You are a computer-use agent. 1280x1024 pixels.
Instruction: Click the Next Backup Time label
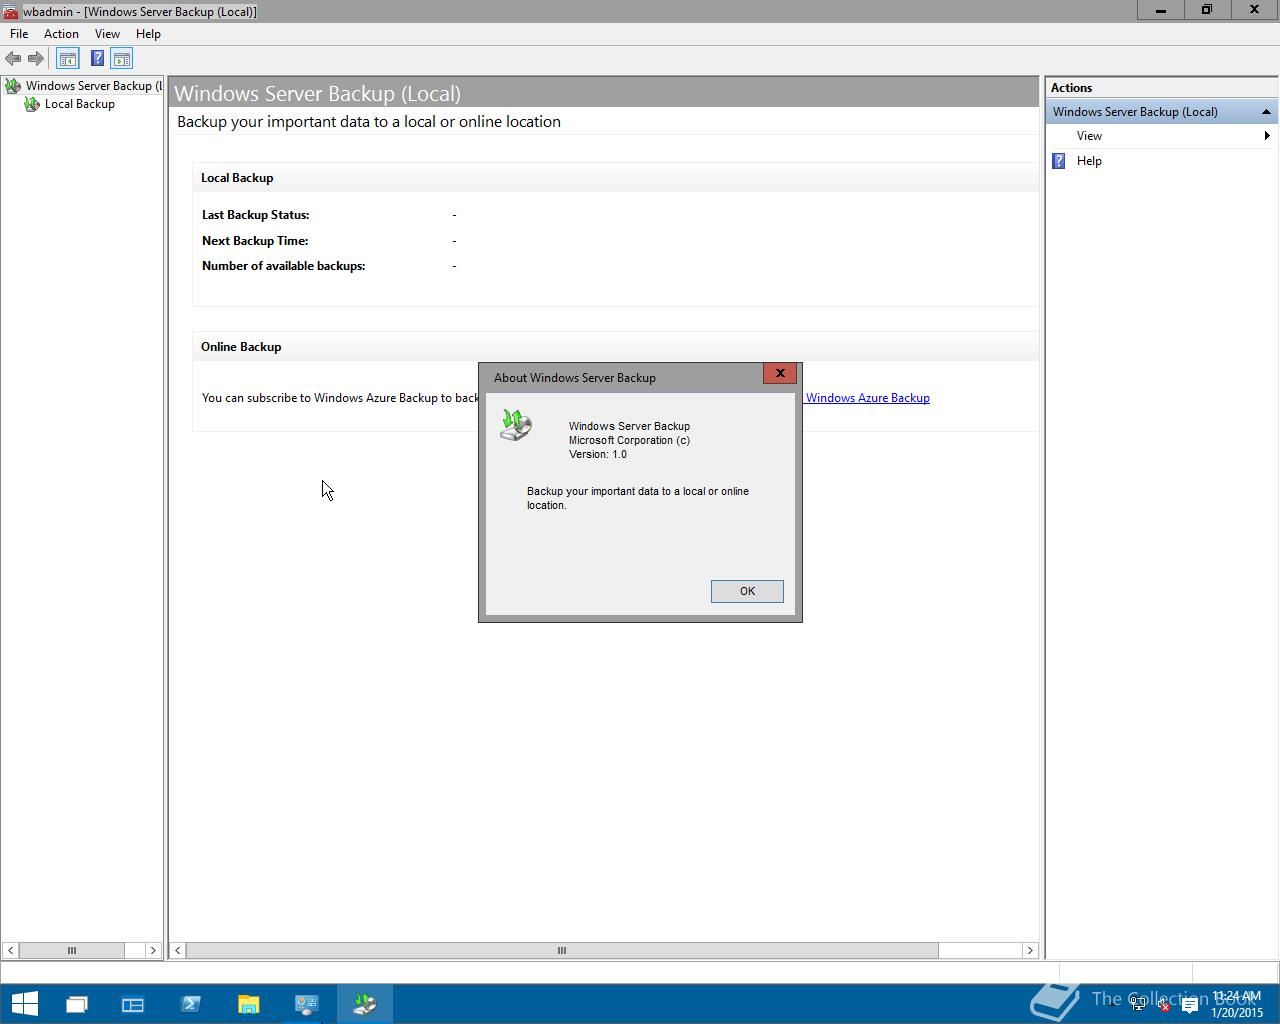point(255,241)
